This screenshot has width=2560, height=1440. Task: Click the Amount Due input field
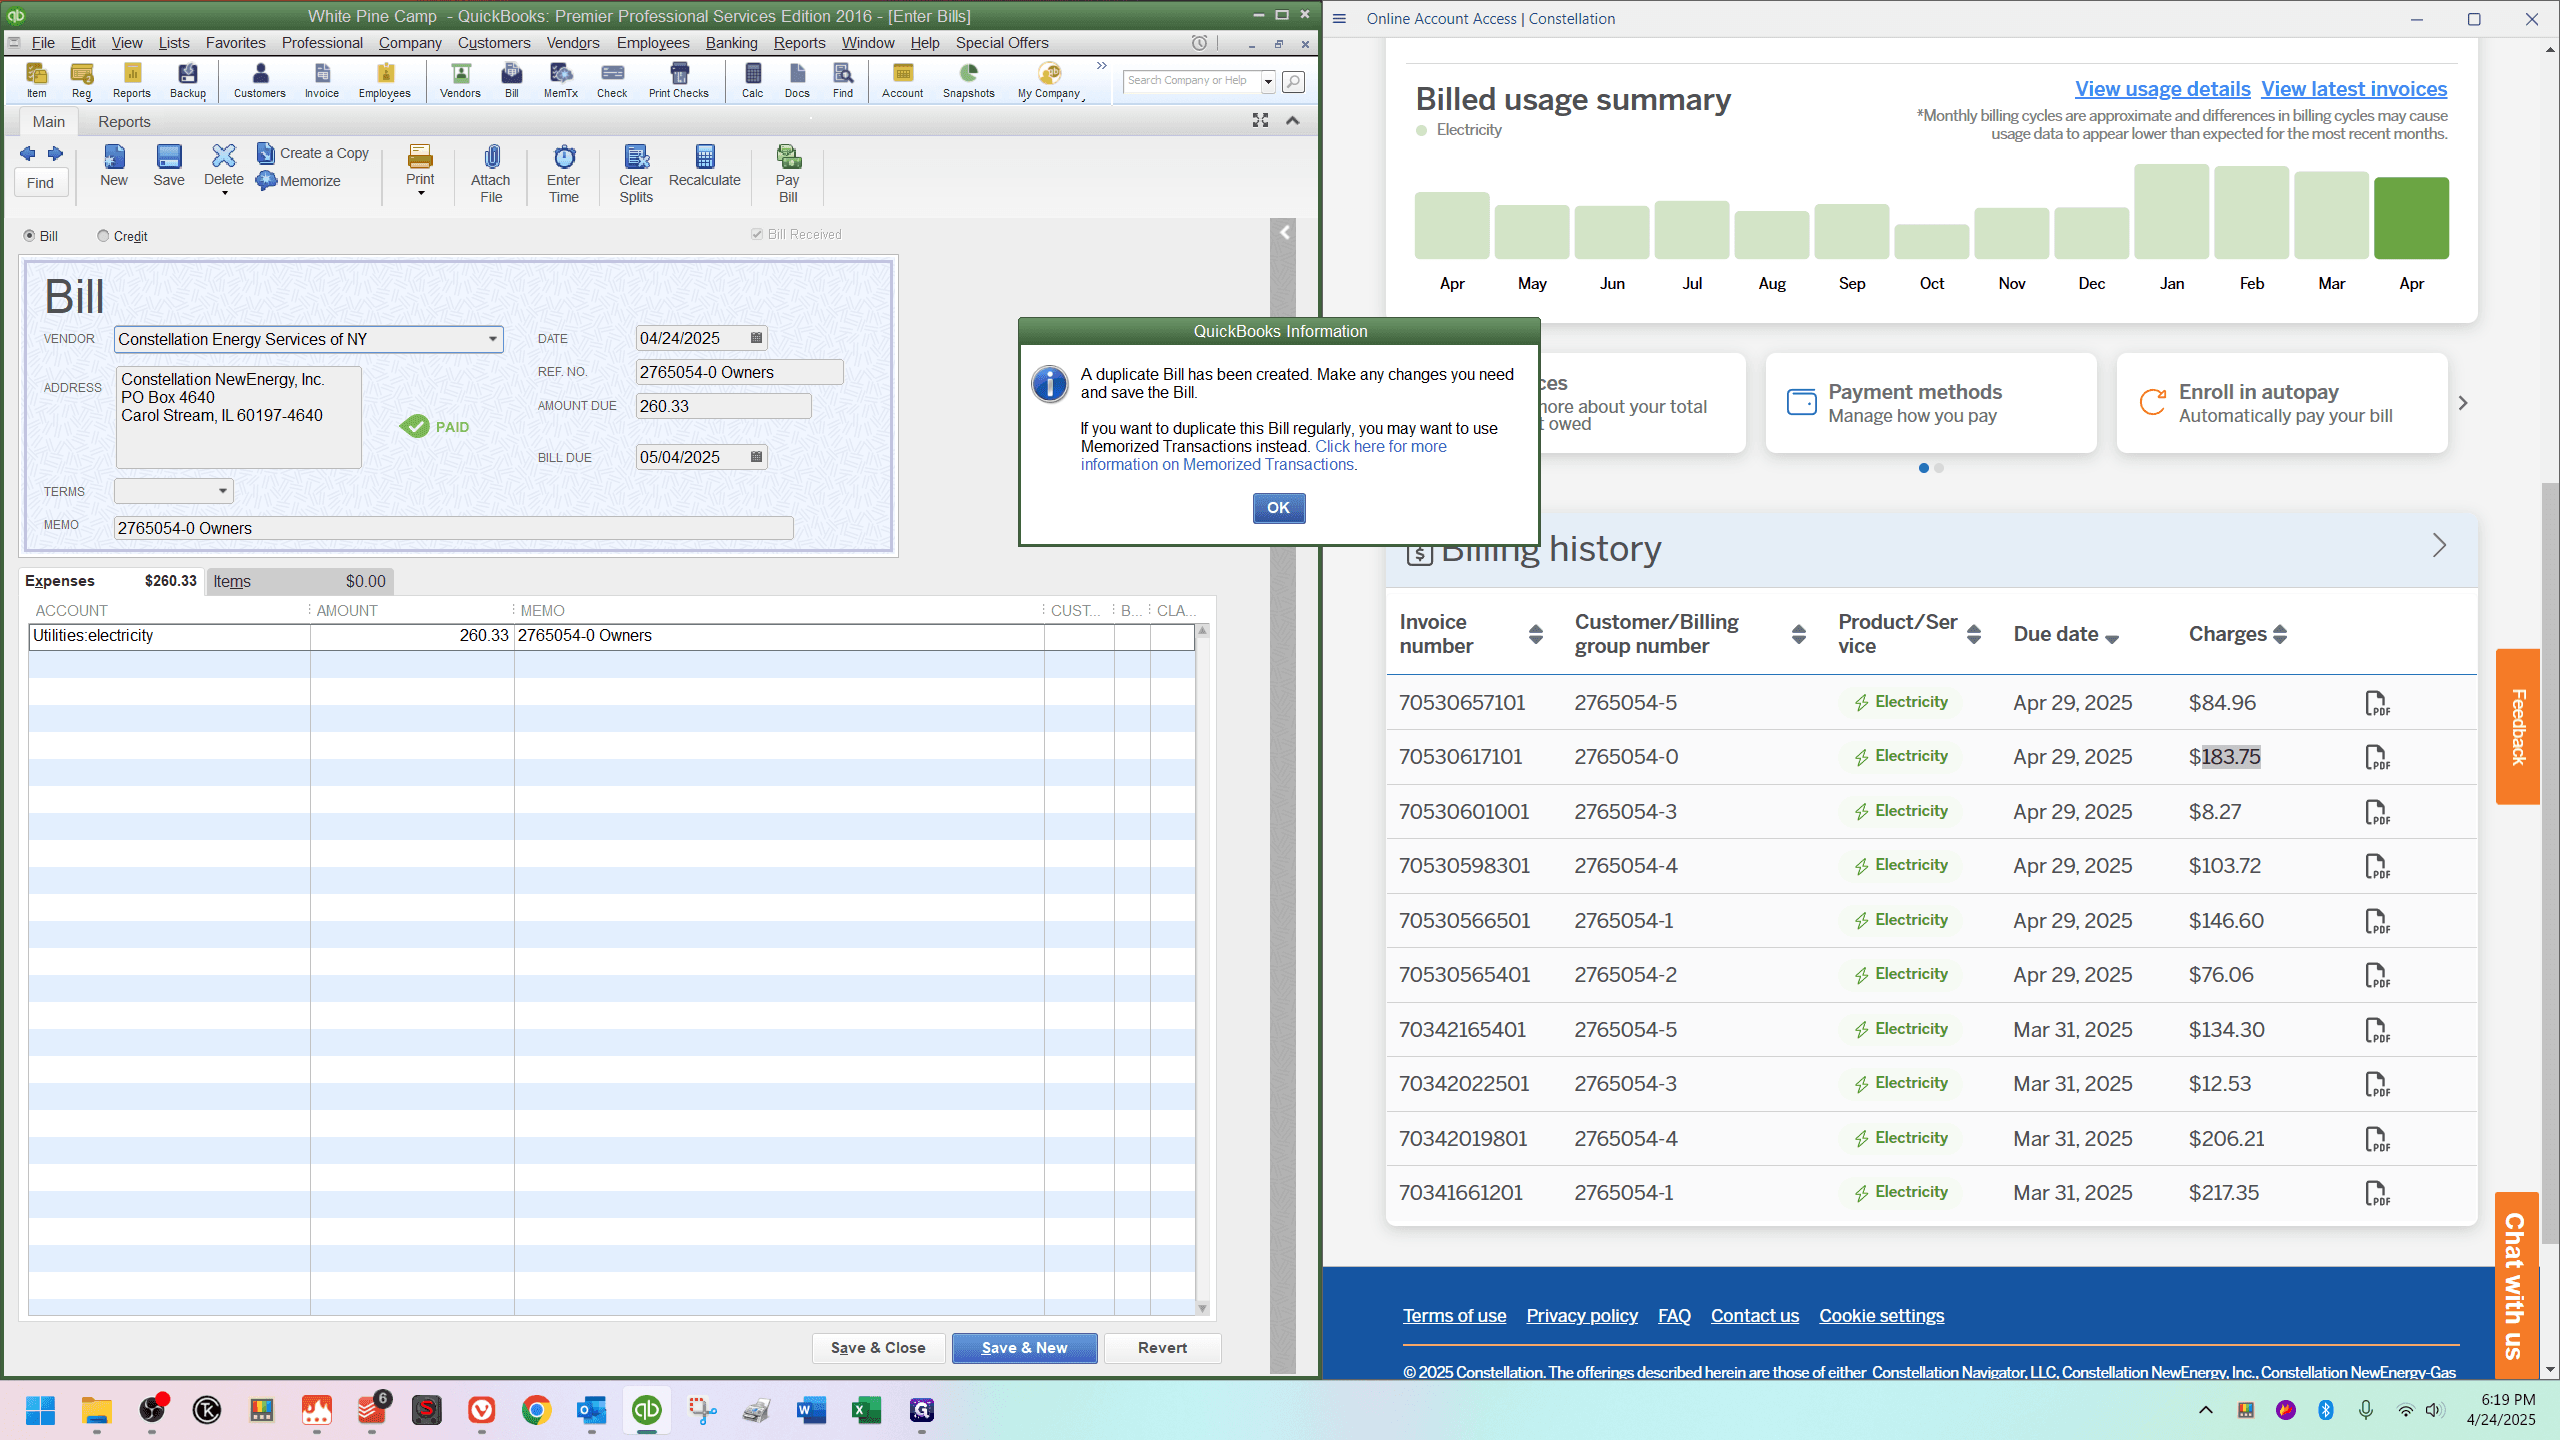(723, 406)
